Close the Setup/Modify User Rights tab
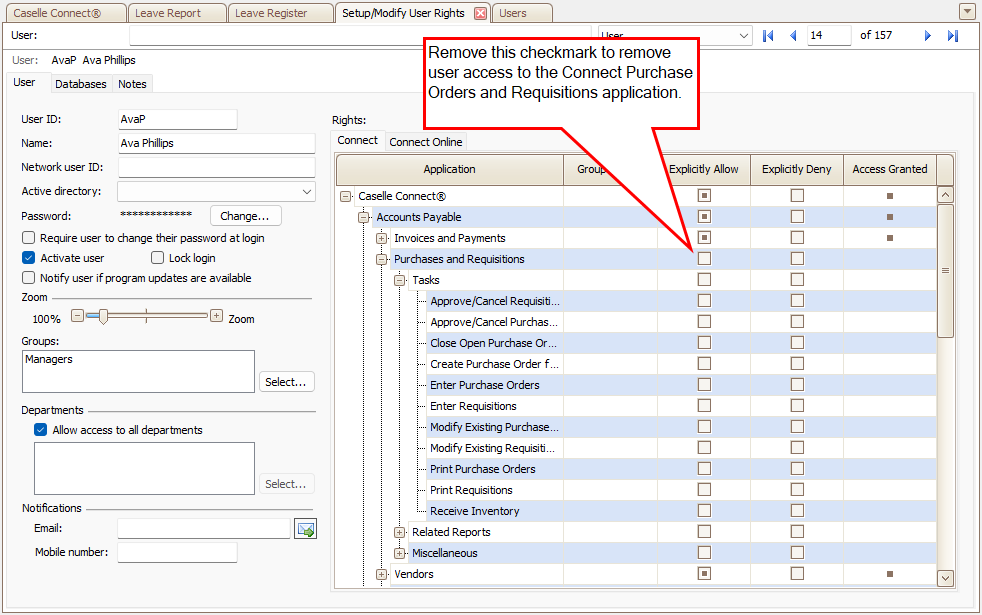 click(480, 13)
